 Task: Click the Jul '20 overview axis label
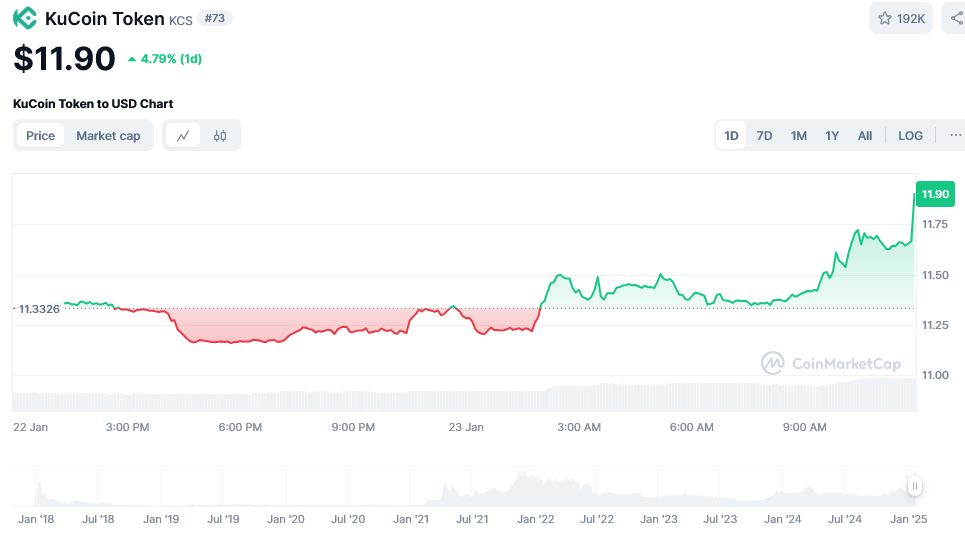click(x=348, y=519)
